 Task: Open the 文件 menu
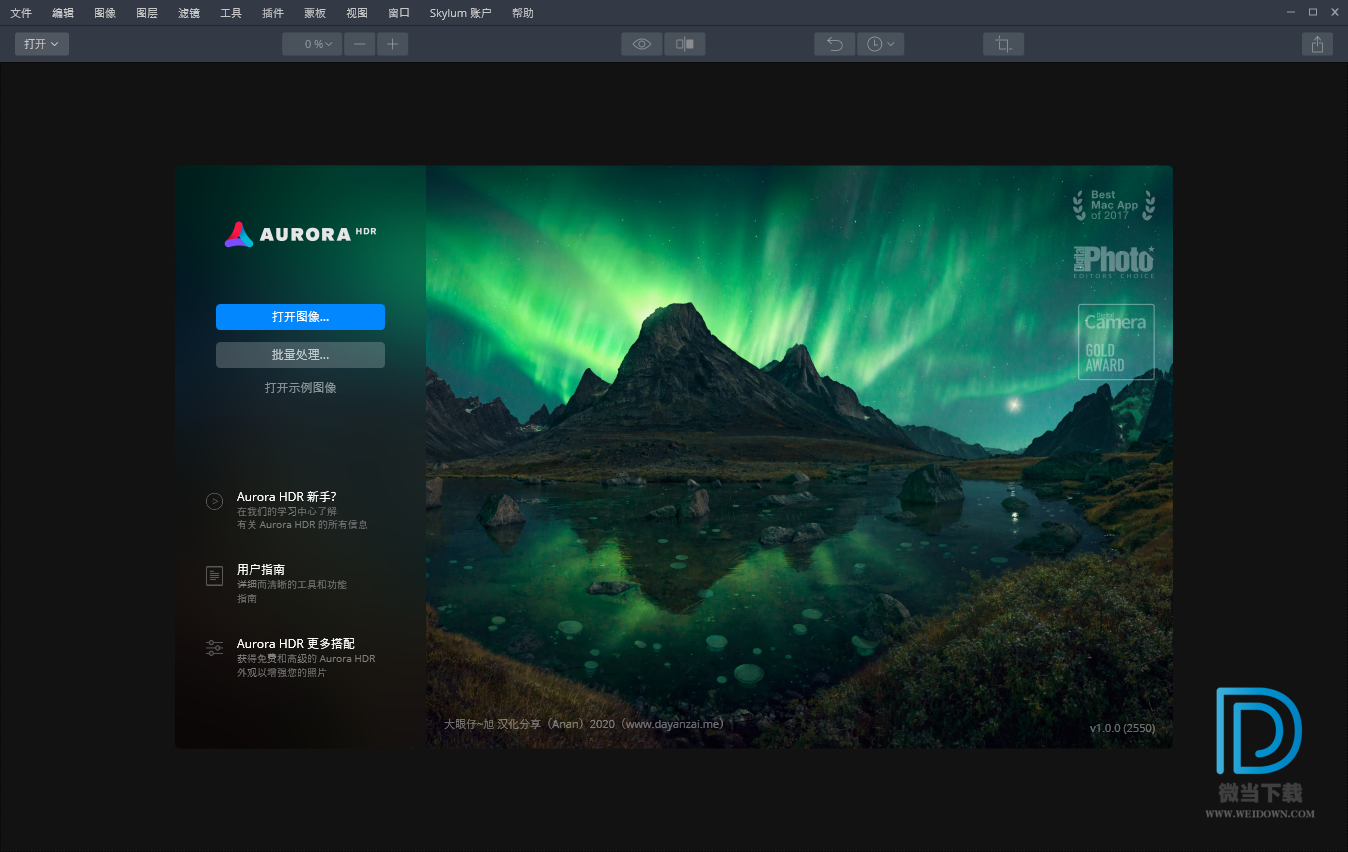click(21, 13)
